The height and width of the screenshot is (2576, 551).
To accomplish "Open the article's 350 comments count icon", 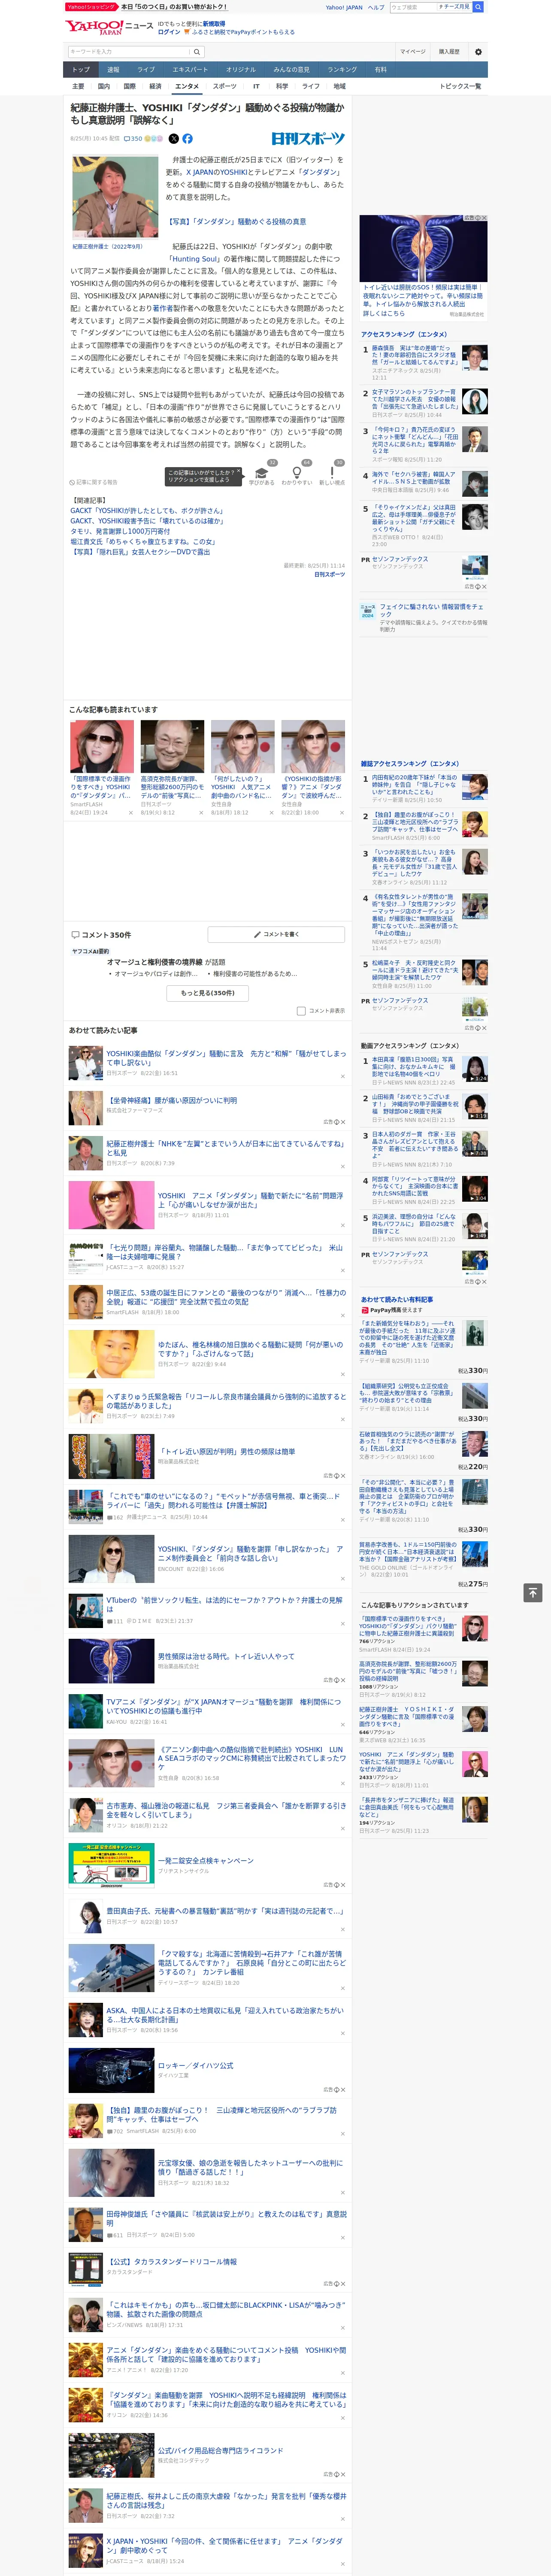I will pyautogui.click(x=134, y=139).
